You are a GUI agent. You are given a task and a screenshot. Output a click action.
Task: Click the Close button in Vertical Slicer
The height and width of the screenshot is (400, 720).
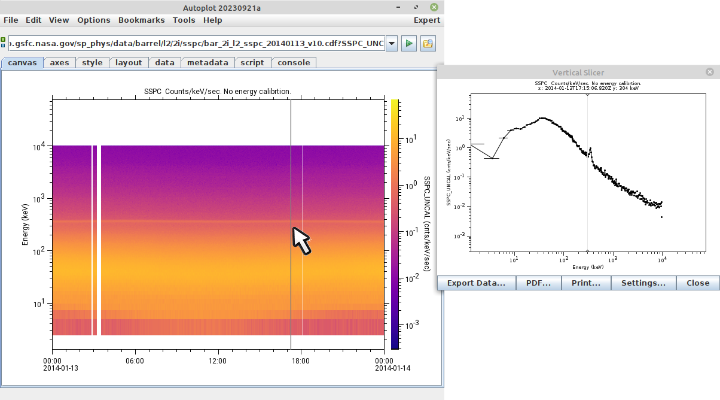[x=698, y=283]
